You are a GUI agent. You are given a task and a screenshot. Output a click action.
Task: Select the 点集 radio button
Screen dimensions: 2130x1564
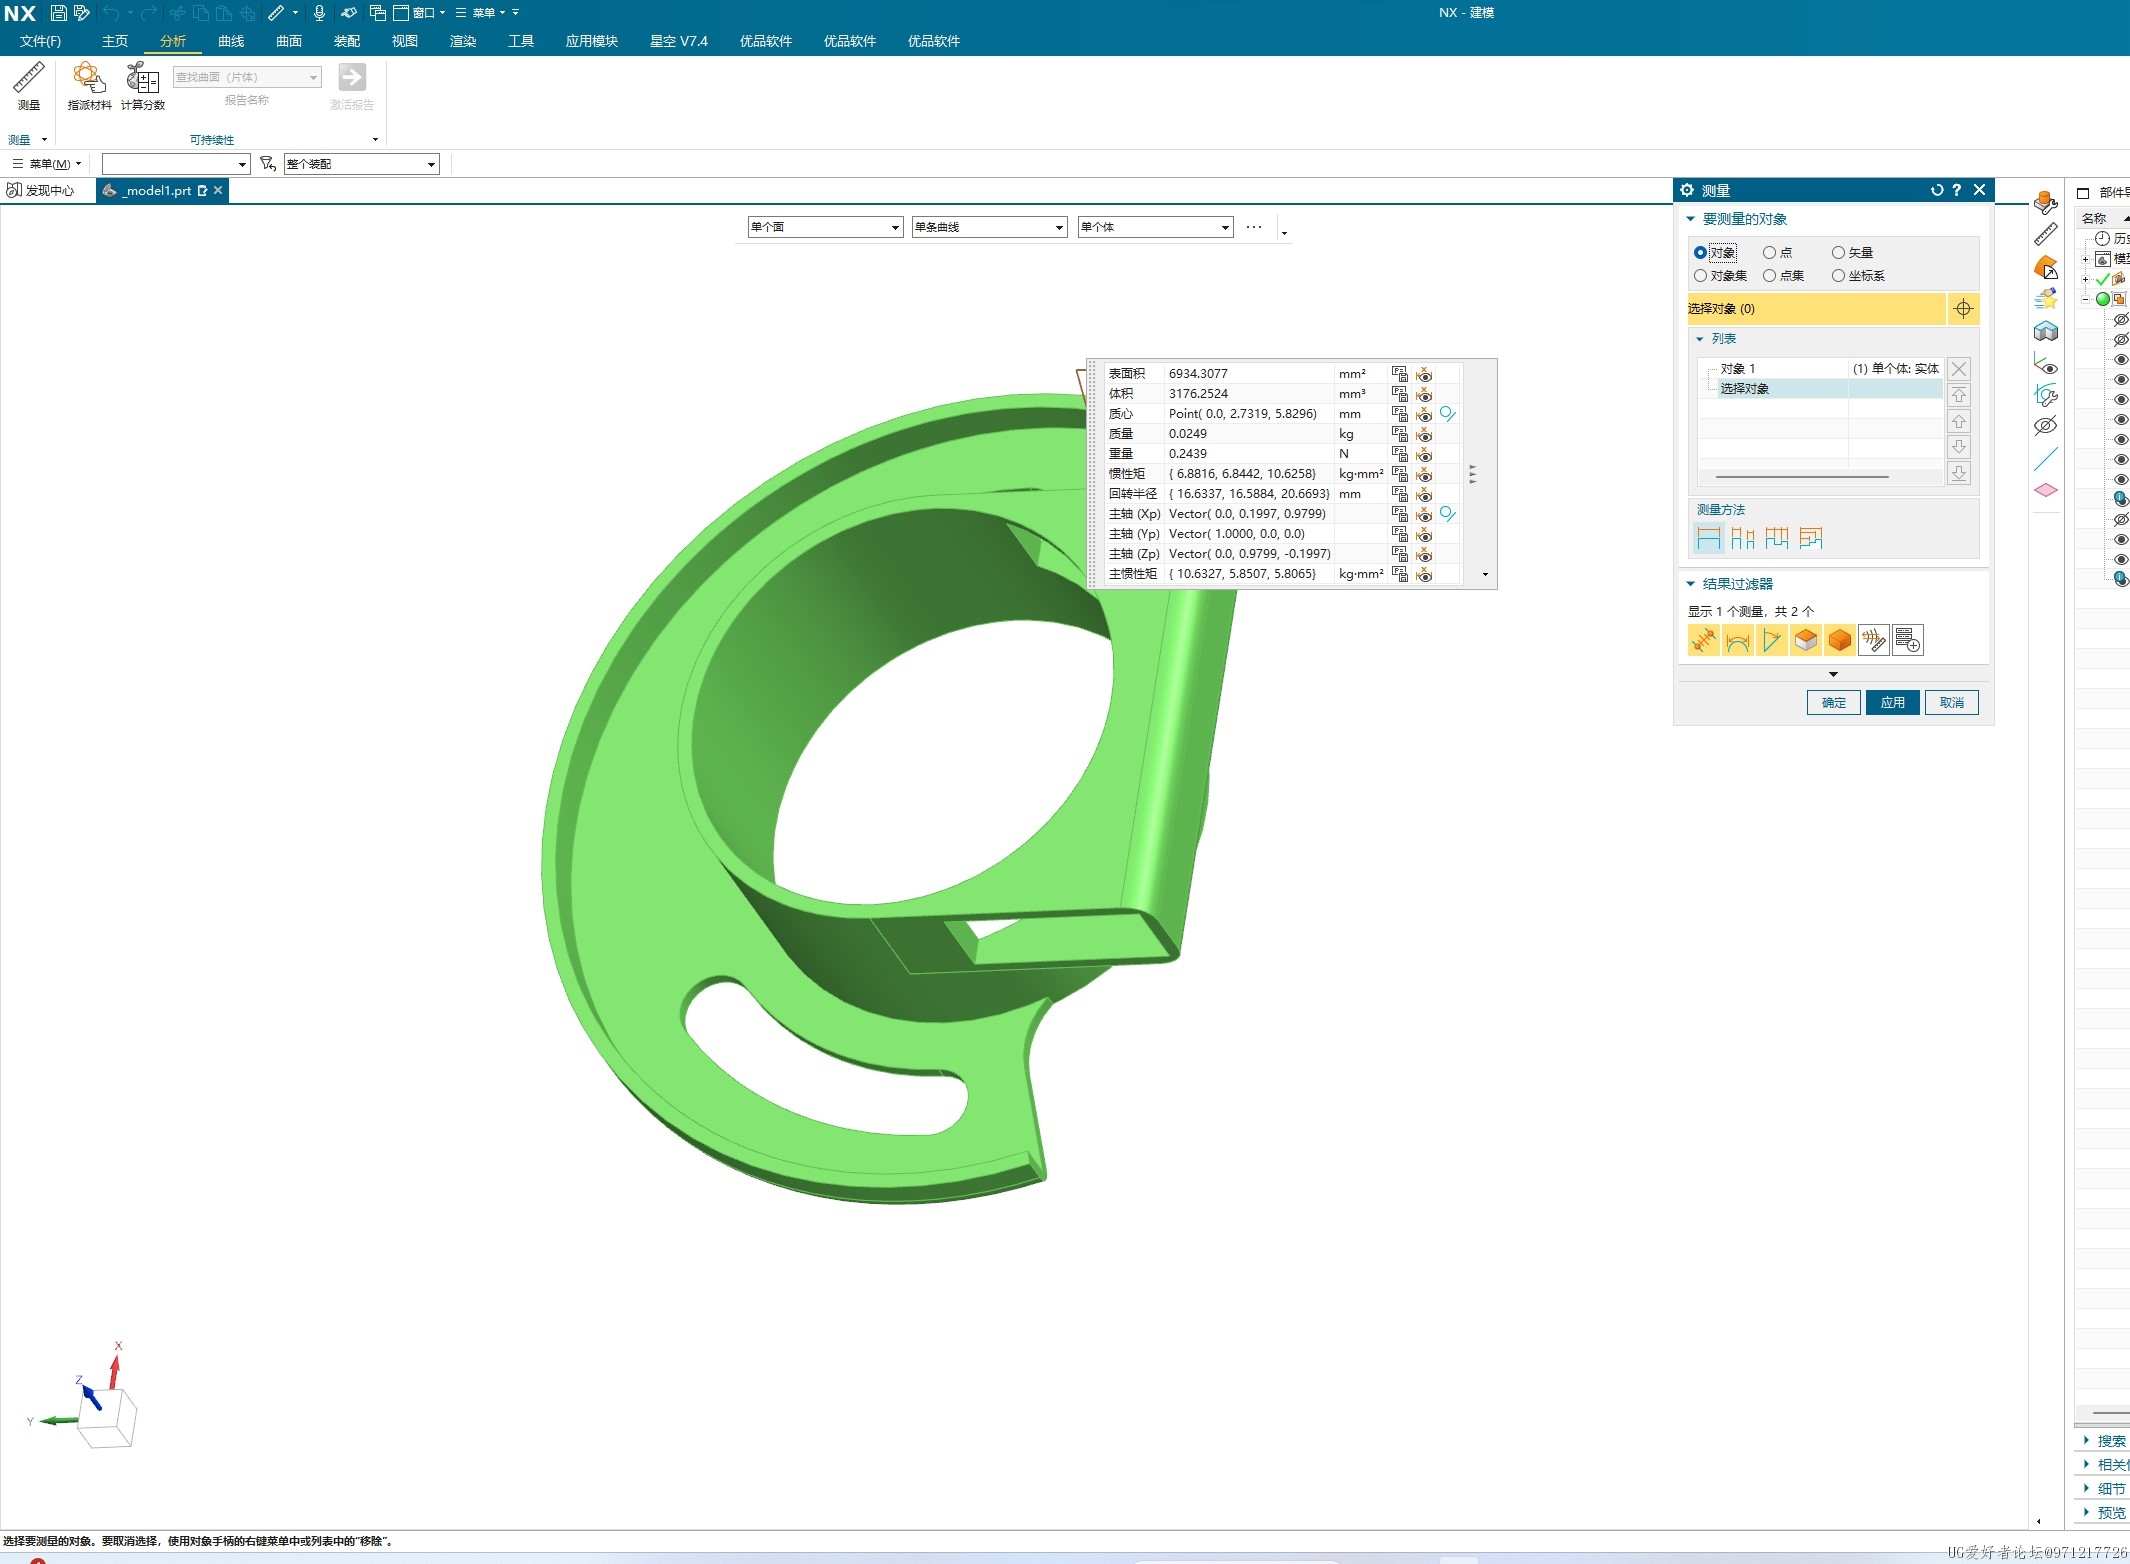1769,276
